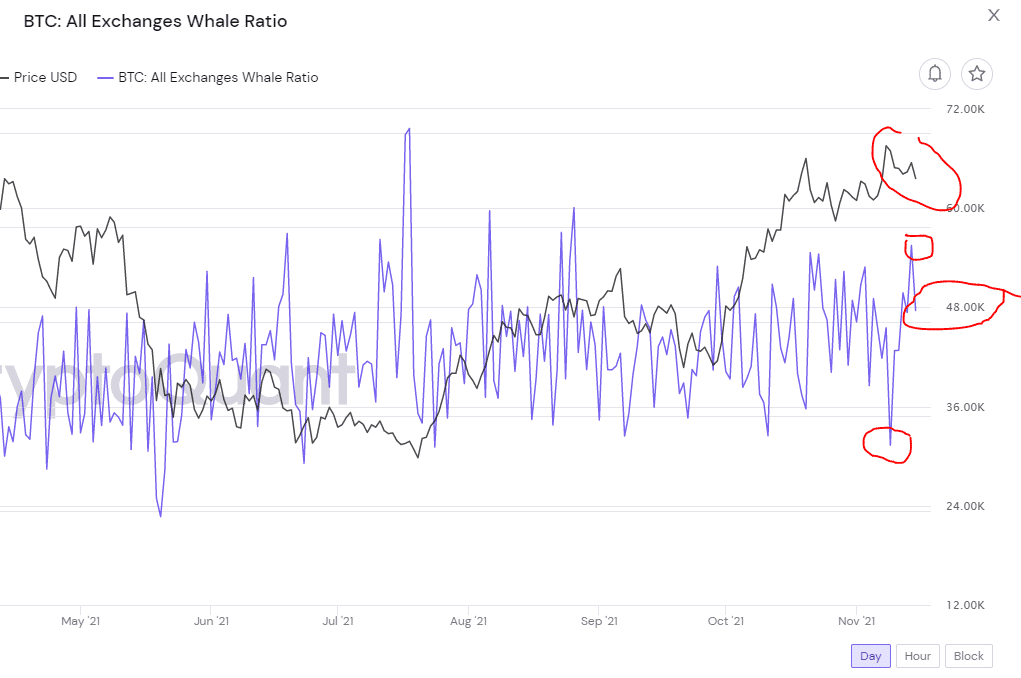Click the bell alert icon
Screen dimensions: 1021x678
point(935,73)
